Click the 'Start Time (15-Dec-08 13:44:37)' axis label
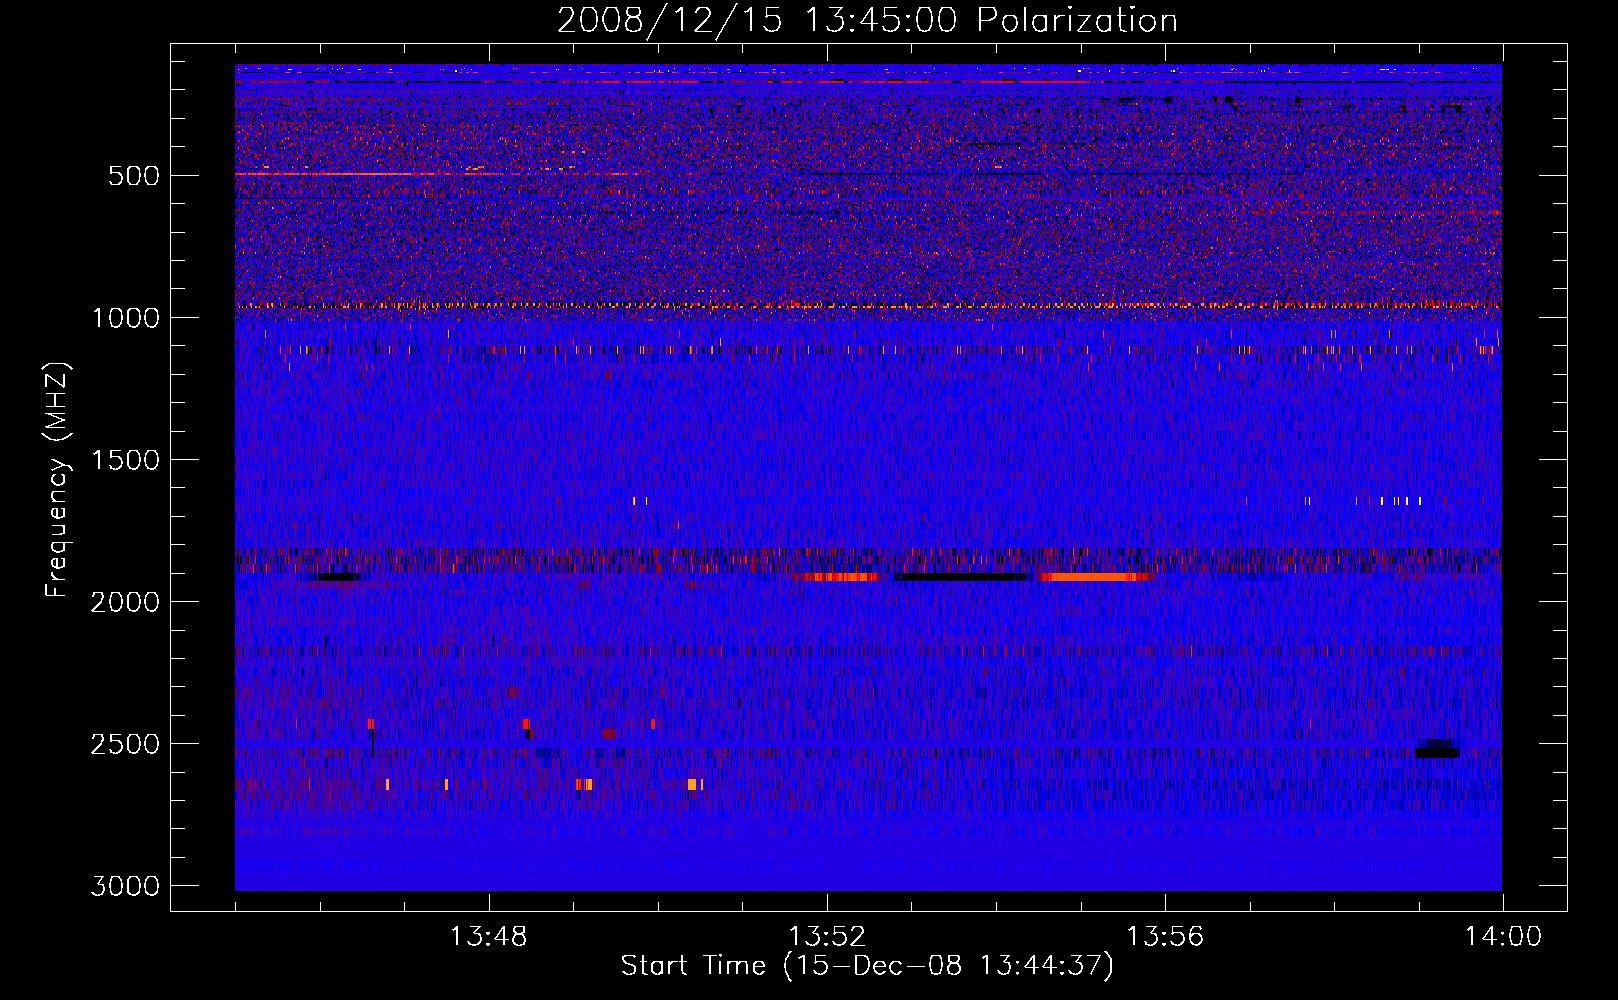The width and height of the screenshot is (1618, 1000). [867, 966]
